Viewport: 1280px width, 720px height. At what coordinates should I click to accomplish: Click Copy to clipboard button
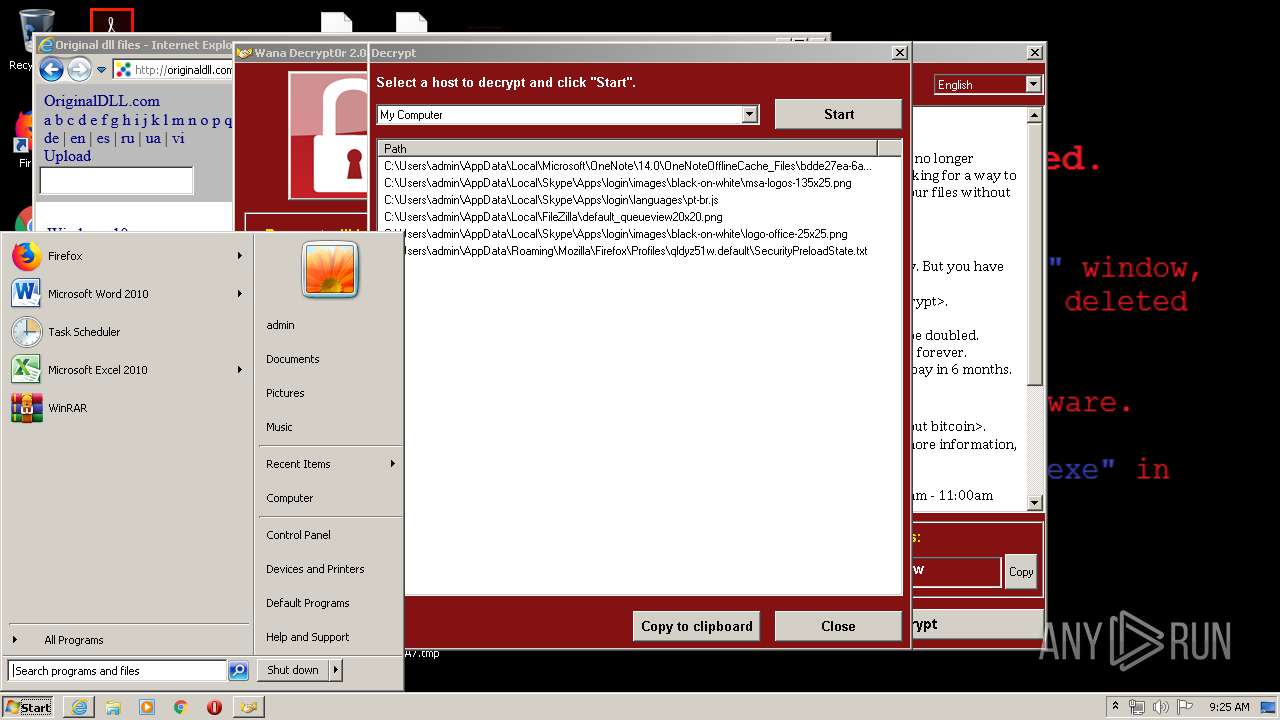click(696, 626)
